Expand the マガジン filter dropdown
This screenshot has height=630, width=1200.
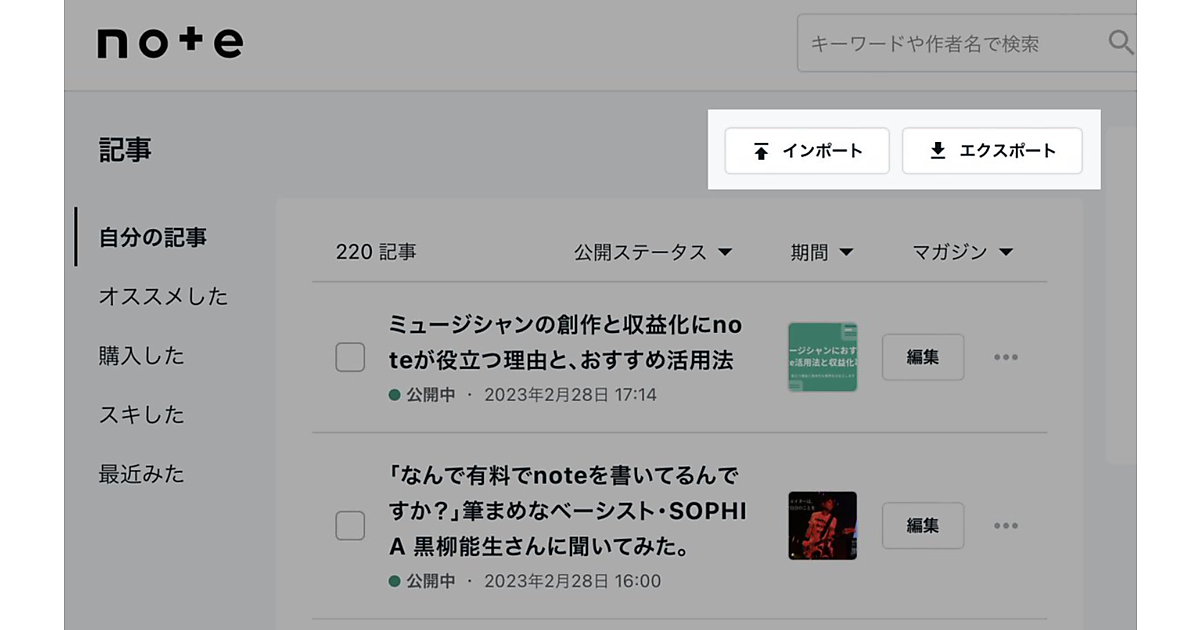click(962, 252)
